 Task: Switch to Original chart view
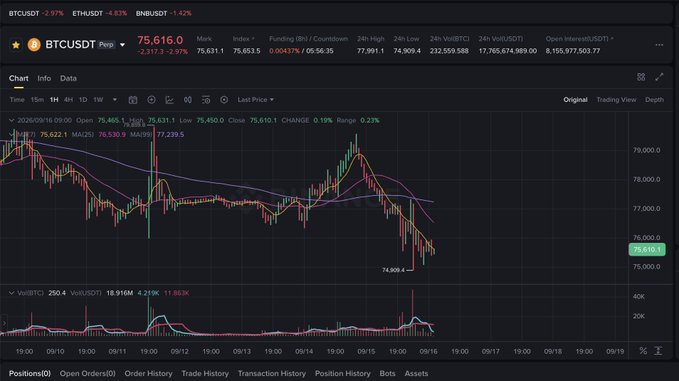click(x=575, y=100)
